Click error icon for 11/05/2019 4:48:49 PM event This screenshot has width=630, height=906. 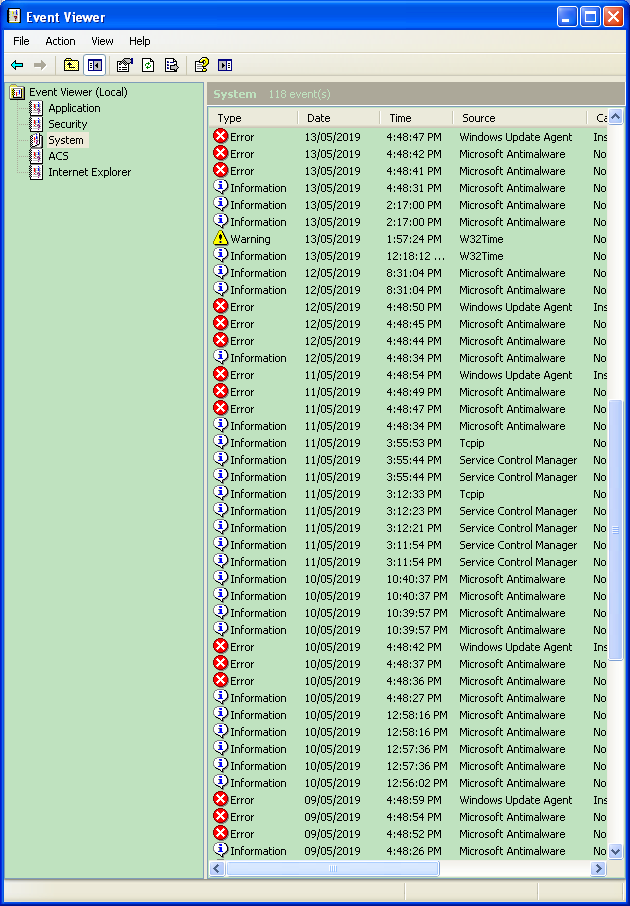pos(220,391)
